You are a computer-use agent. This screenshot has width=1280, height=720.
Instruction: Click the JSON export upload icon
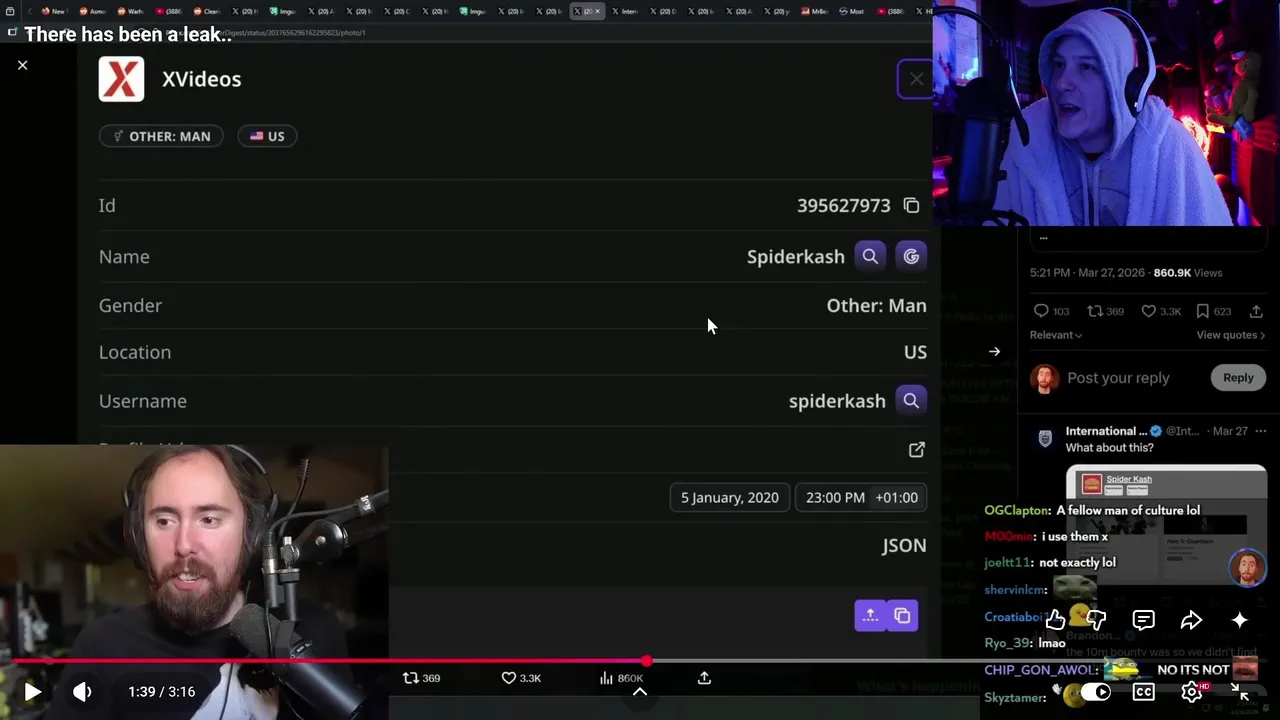[x=870, y=615]
